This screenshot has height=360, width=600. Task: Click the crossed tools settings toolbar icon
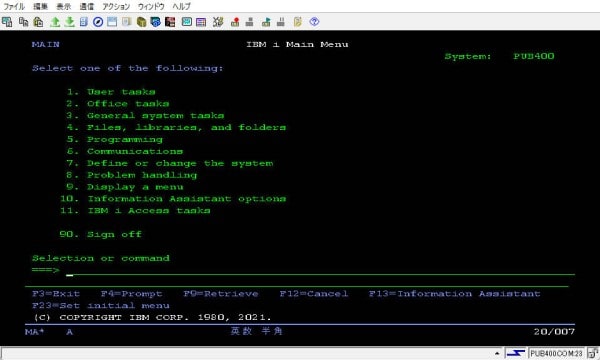click(218, 22)
